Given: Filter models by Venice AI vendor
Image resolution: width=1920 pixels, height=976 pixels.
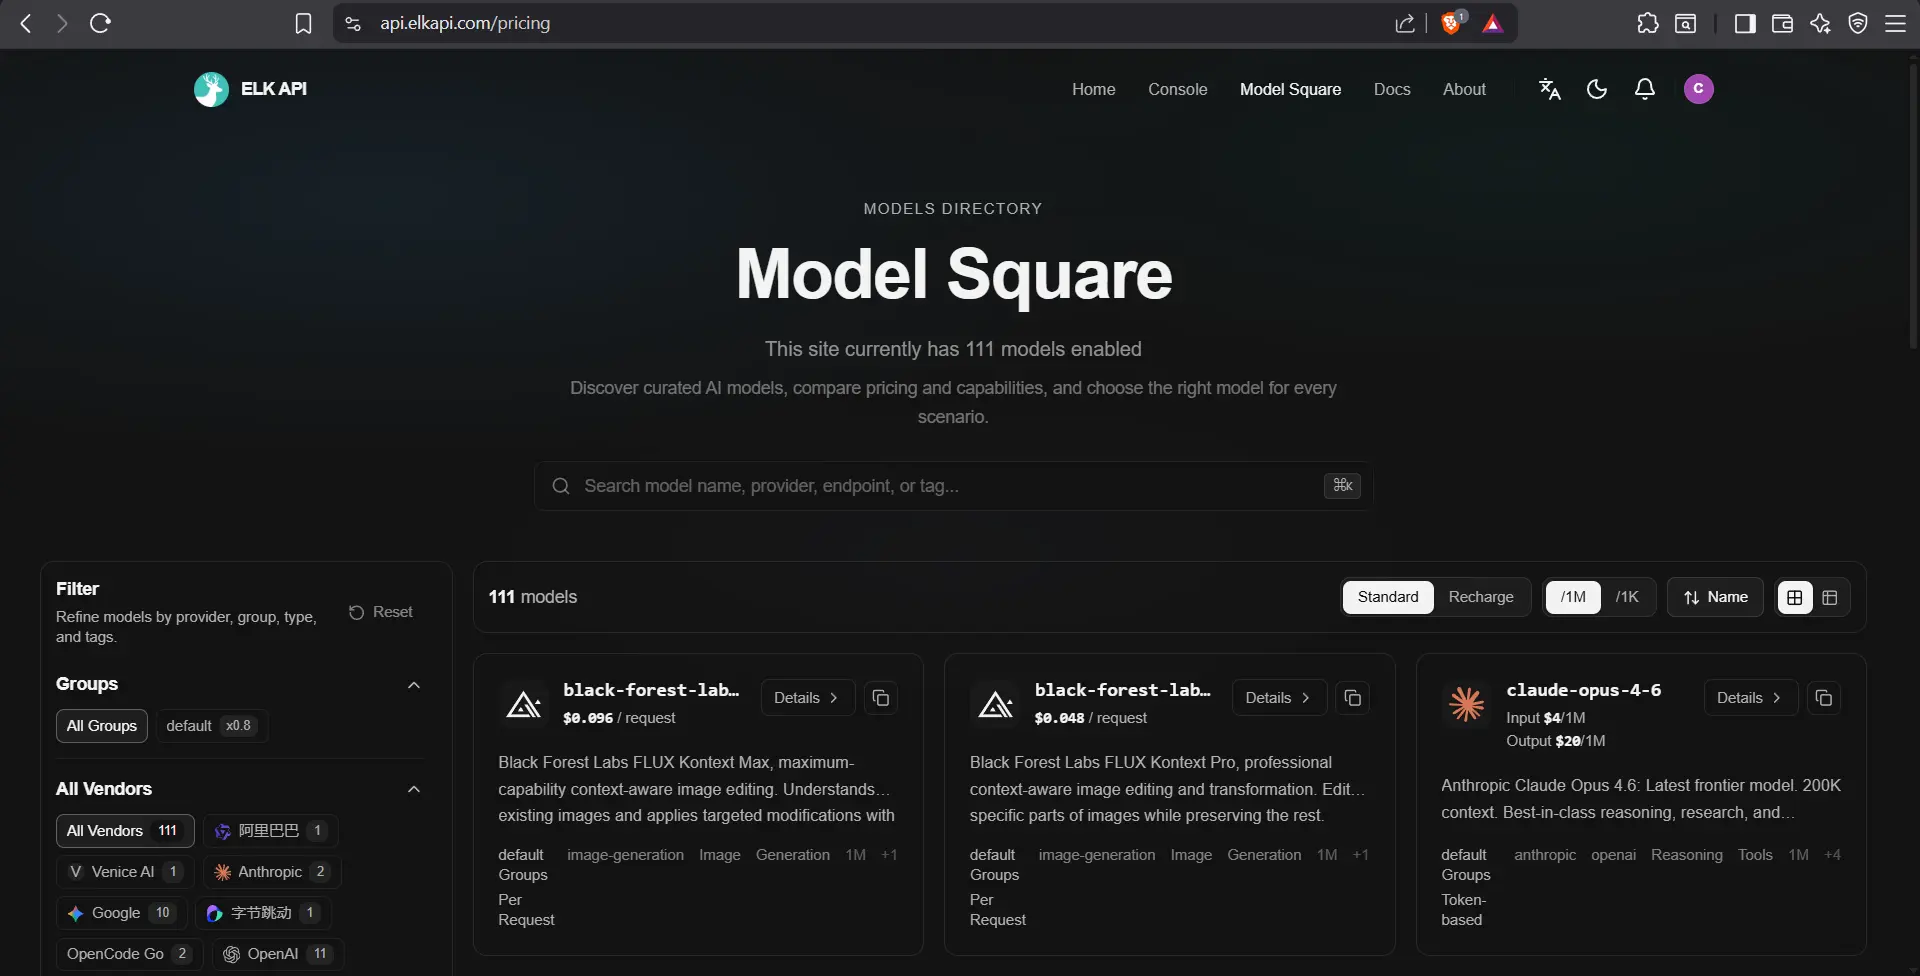Looking at the screenshot, I should tap(125, 872).
